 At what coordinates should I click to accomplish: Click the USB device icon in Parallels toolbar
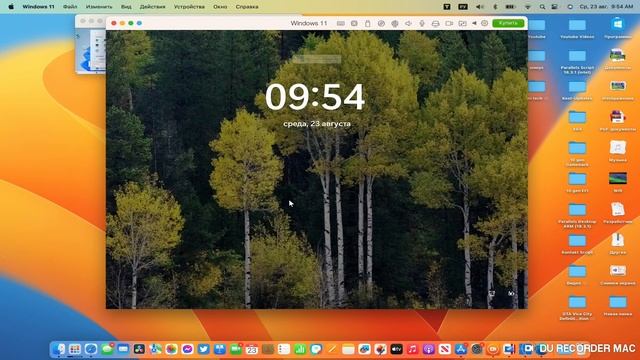coord(368,23)
